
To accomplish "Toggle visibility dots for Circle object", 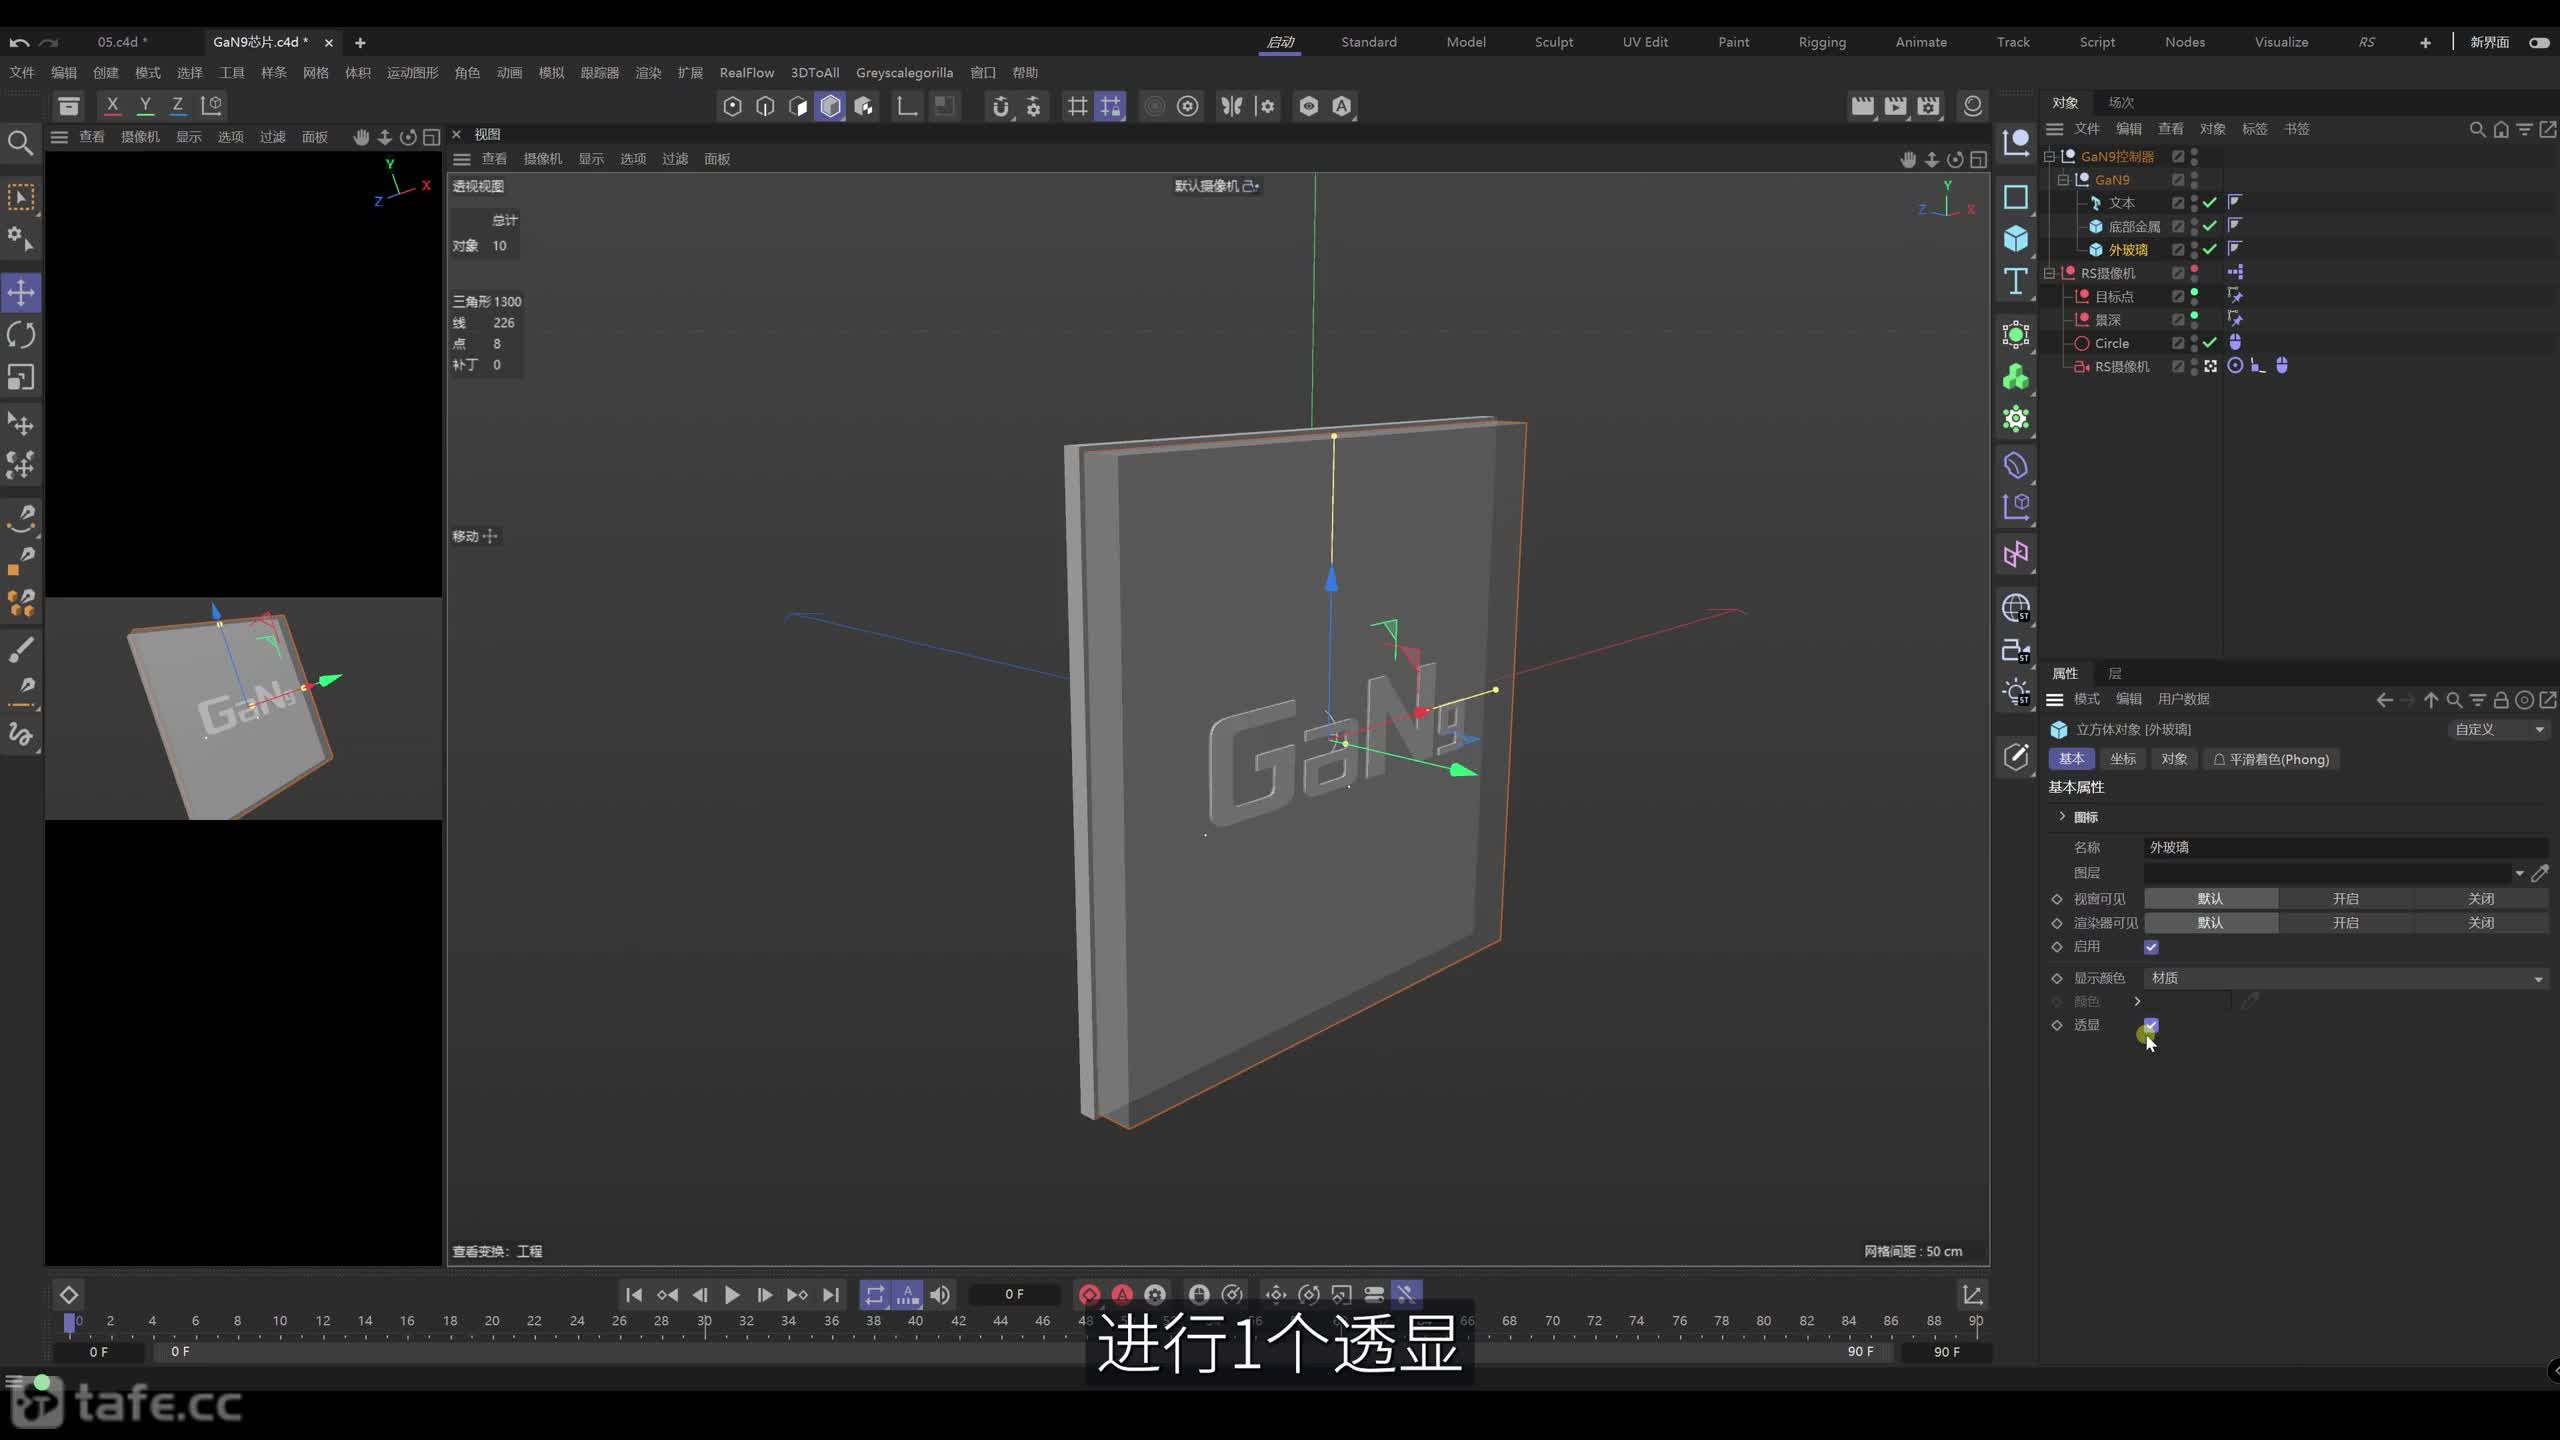I will pos(2194,343).
